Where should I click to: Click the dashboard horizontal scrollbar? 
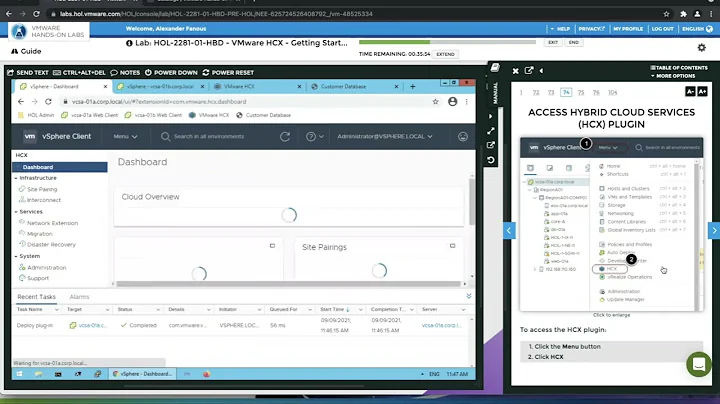[x=288, y=284]
